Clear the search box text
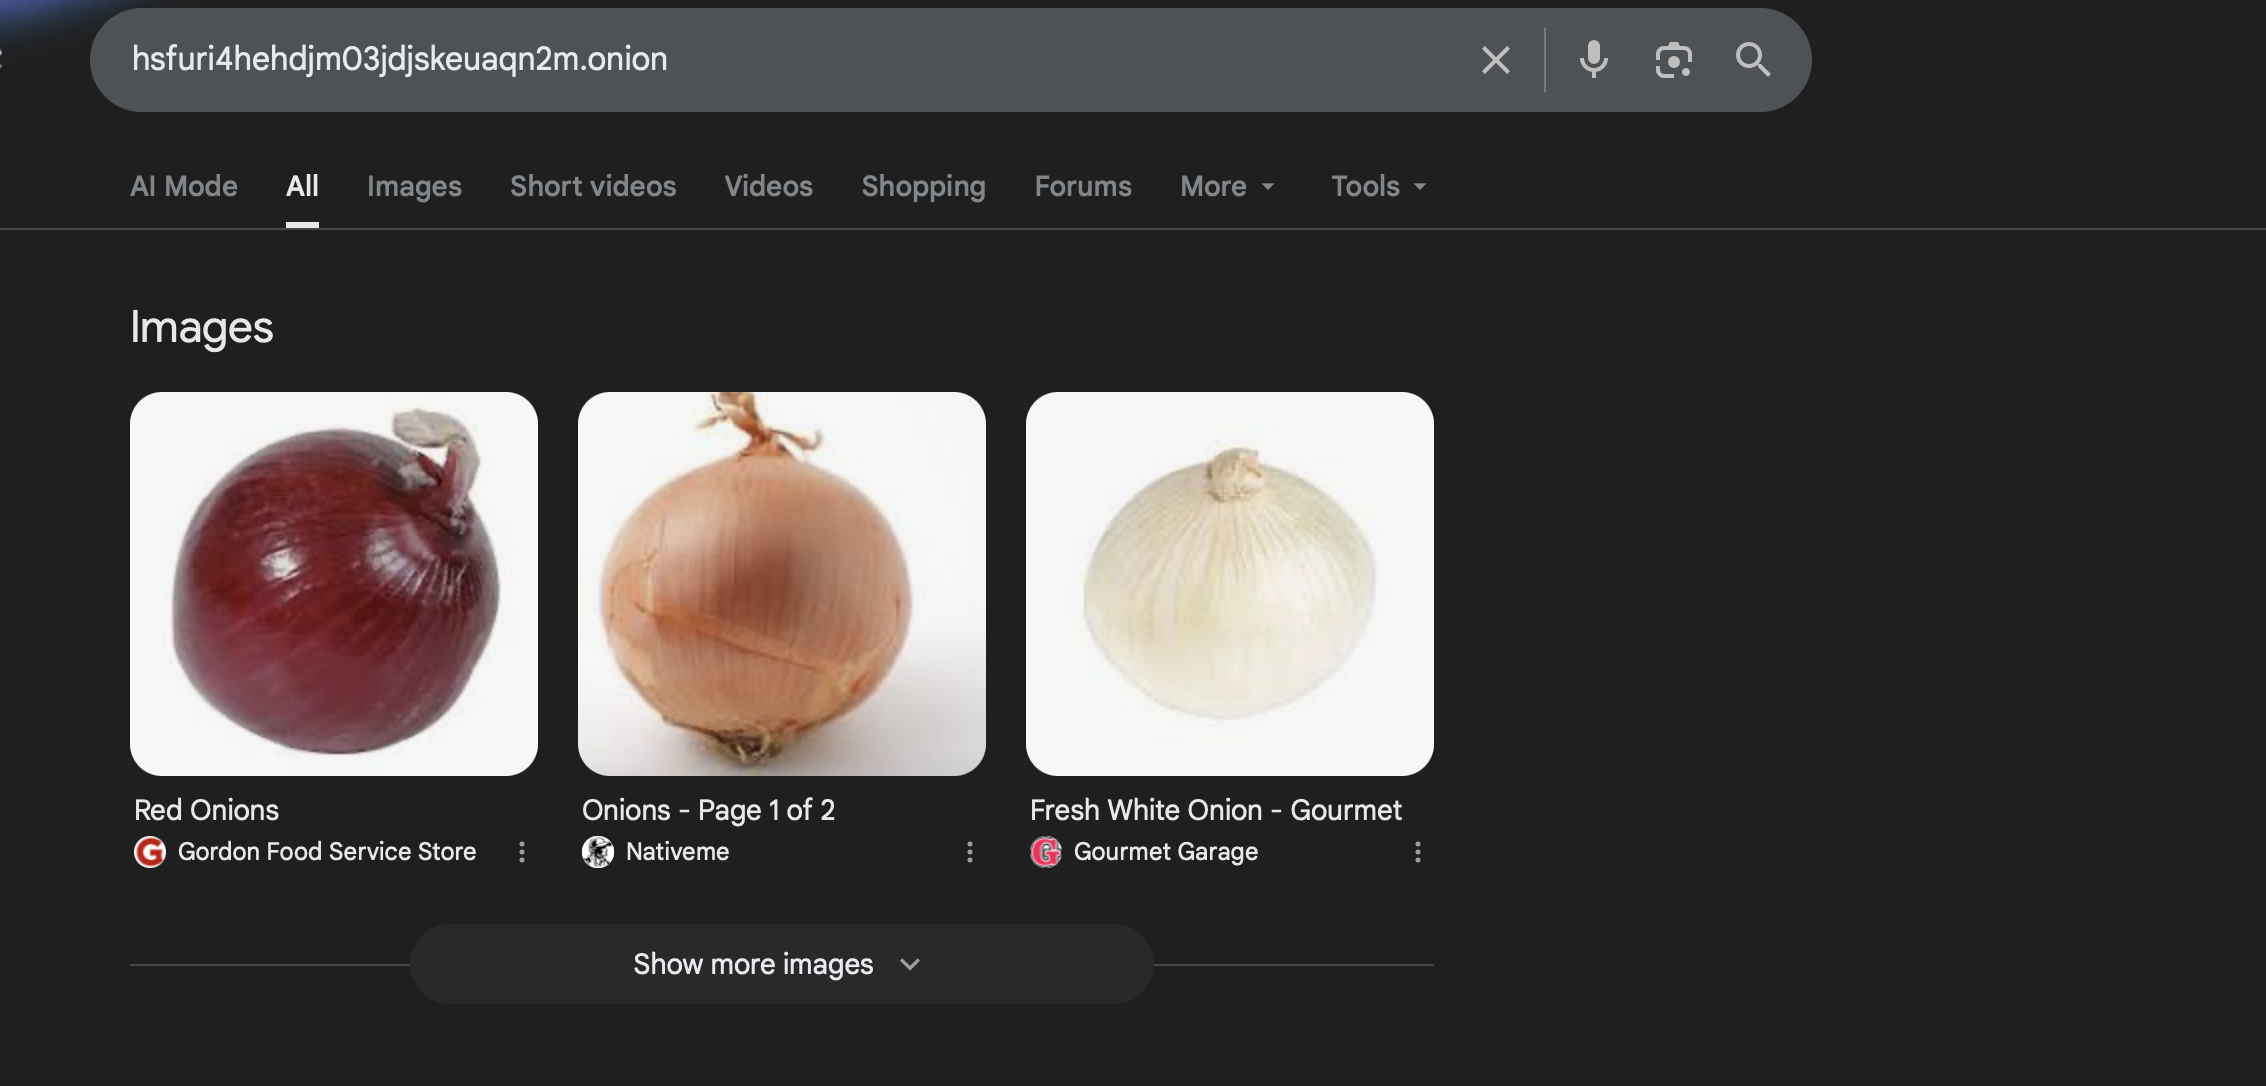 [x=1495, y=60]
